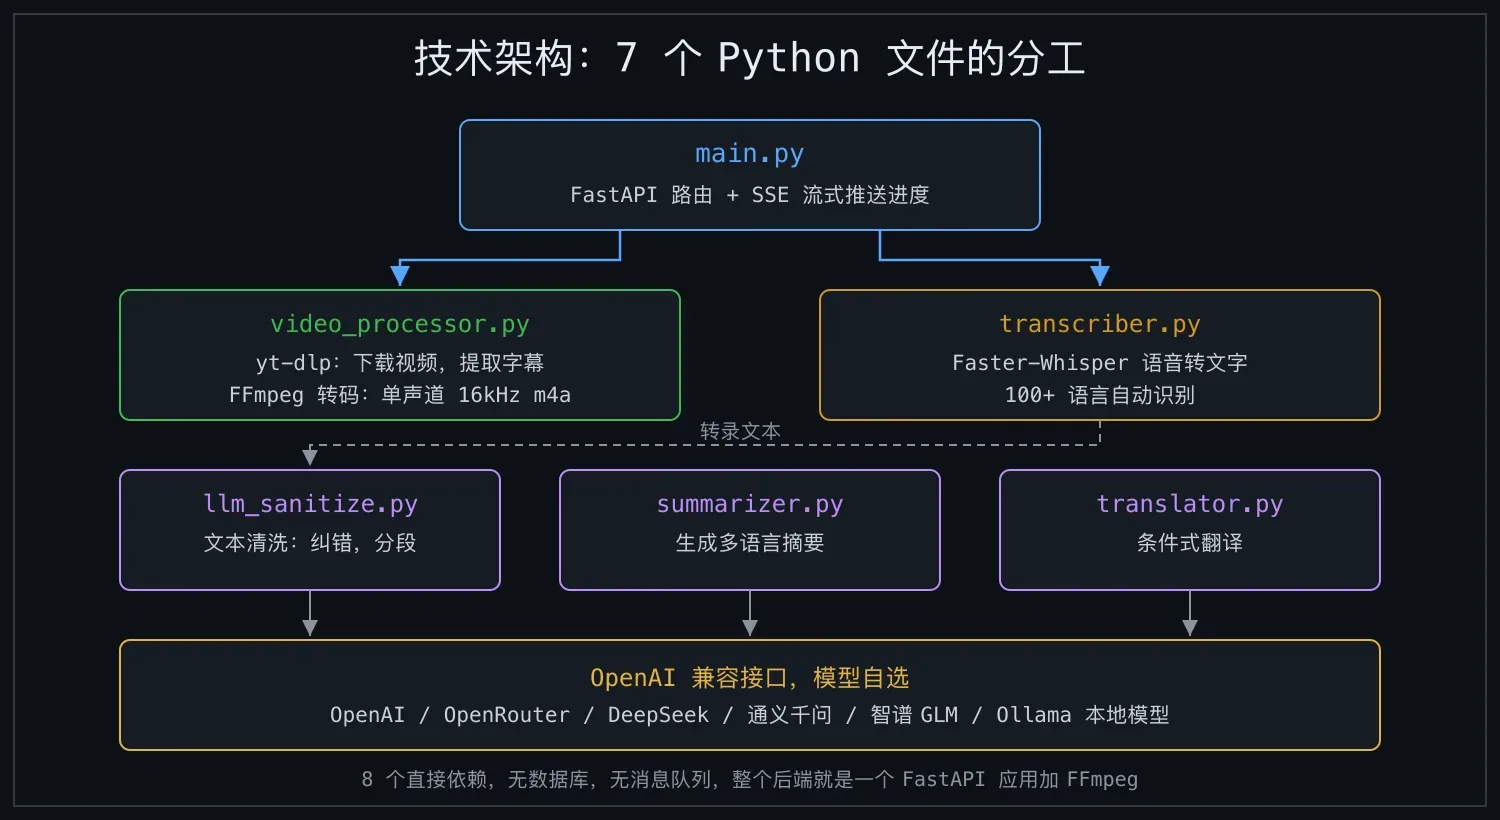Select the video_processor.py label

coord(399,324)
